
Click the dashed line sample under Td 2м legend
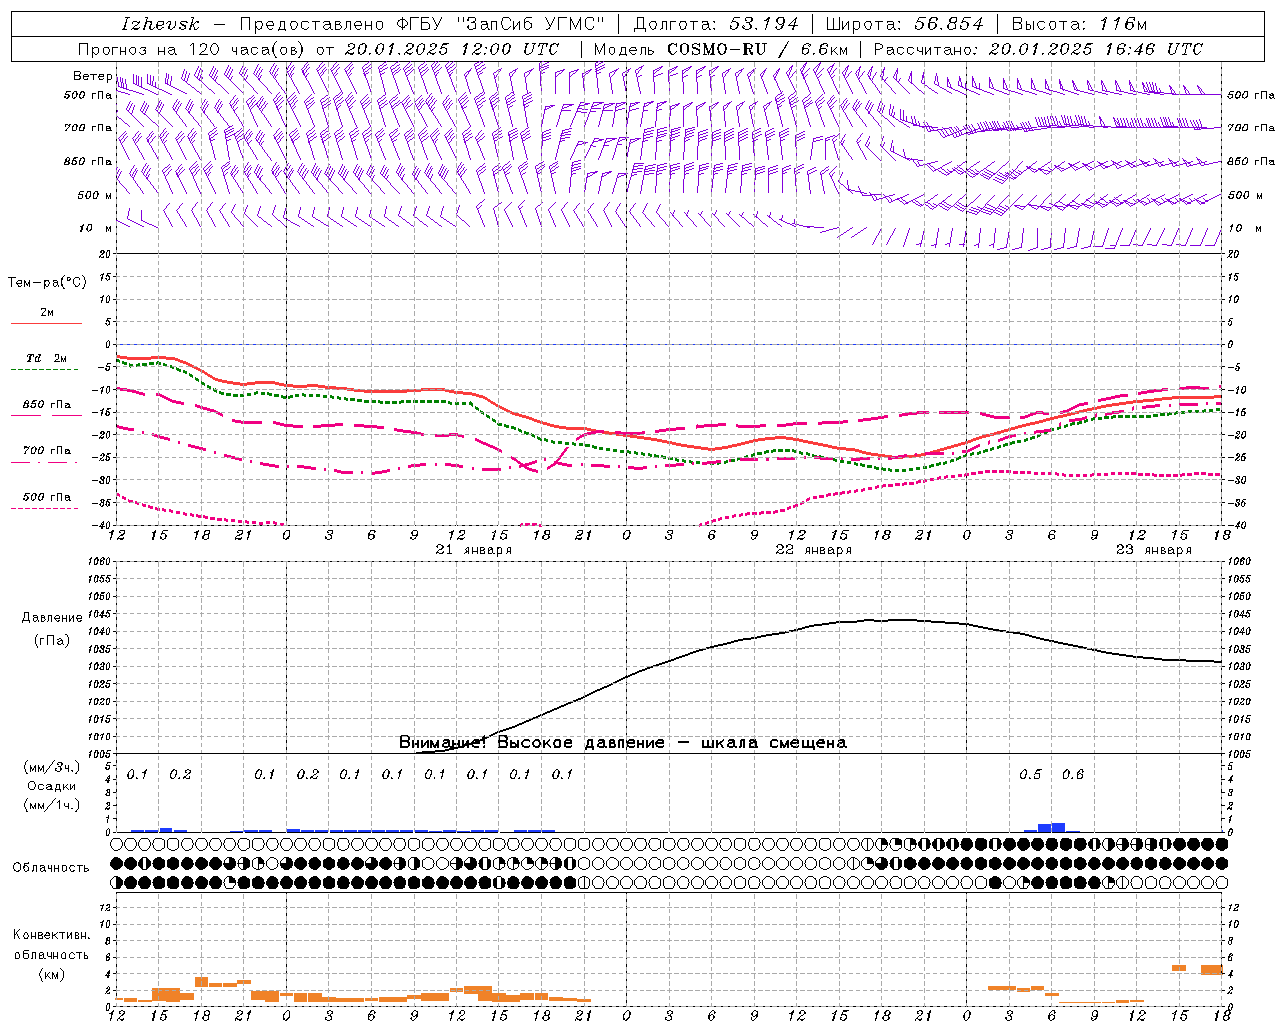pyautogui.click(x=46, y=370)
